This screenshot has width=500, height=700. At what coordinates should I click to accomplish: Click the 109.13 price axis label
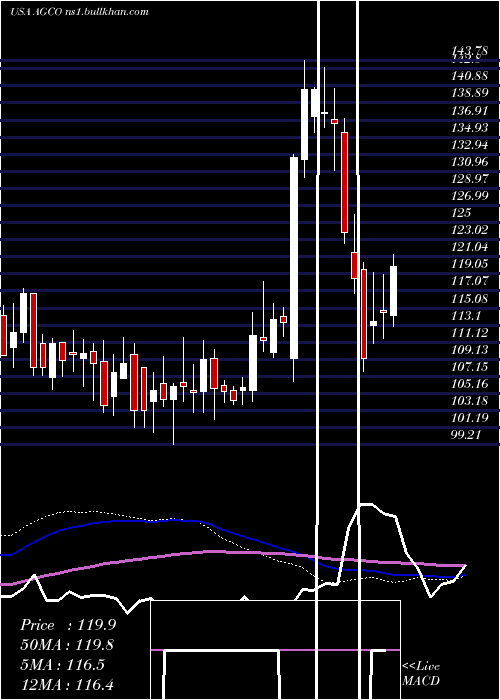coord(469,349)
